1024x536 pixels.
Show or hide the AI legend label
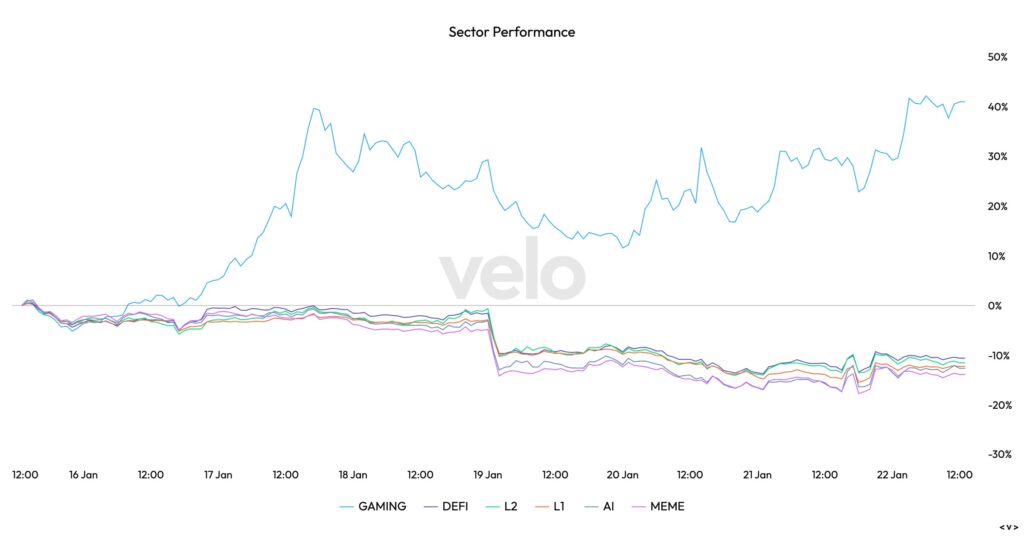[x=608, y=506]
